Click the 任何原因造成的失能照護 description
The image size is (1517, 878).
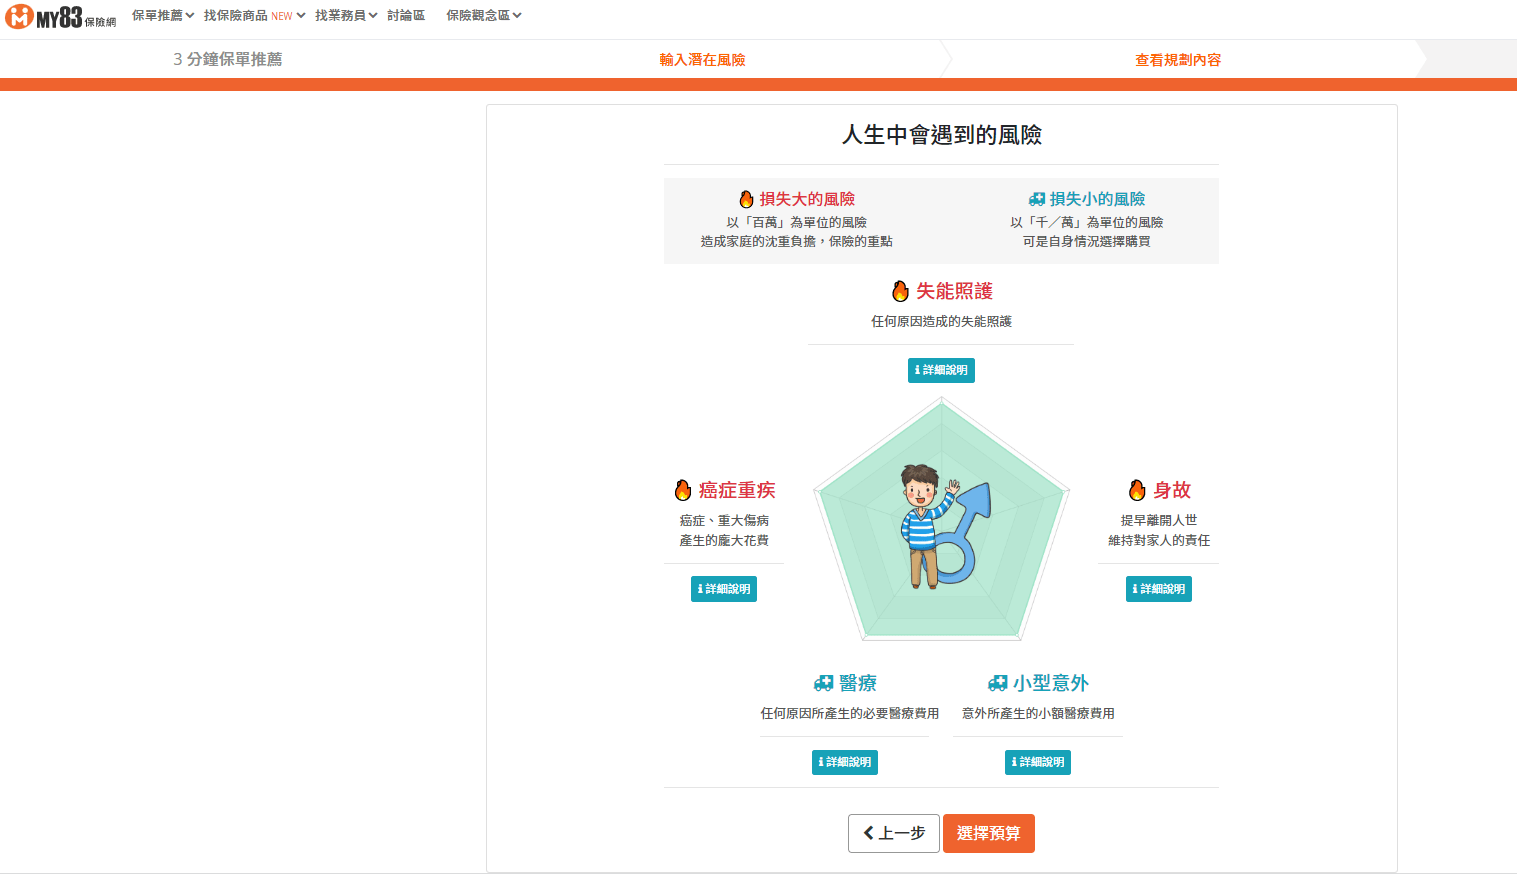click(941, 321)
